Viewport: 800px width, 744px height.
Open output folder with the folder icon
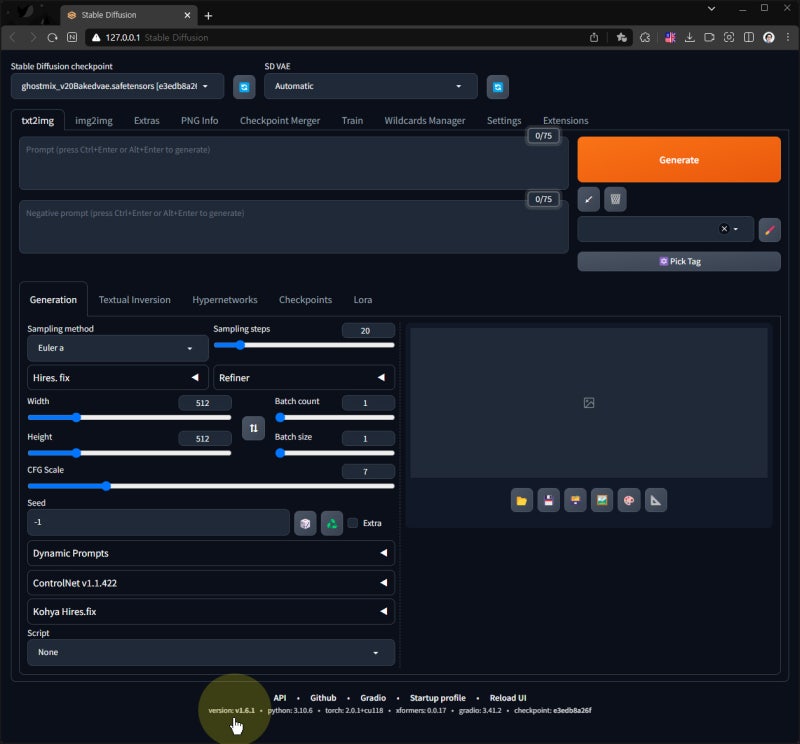(521, 500)
